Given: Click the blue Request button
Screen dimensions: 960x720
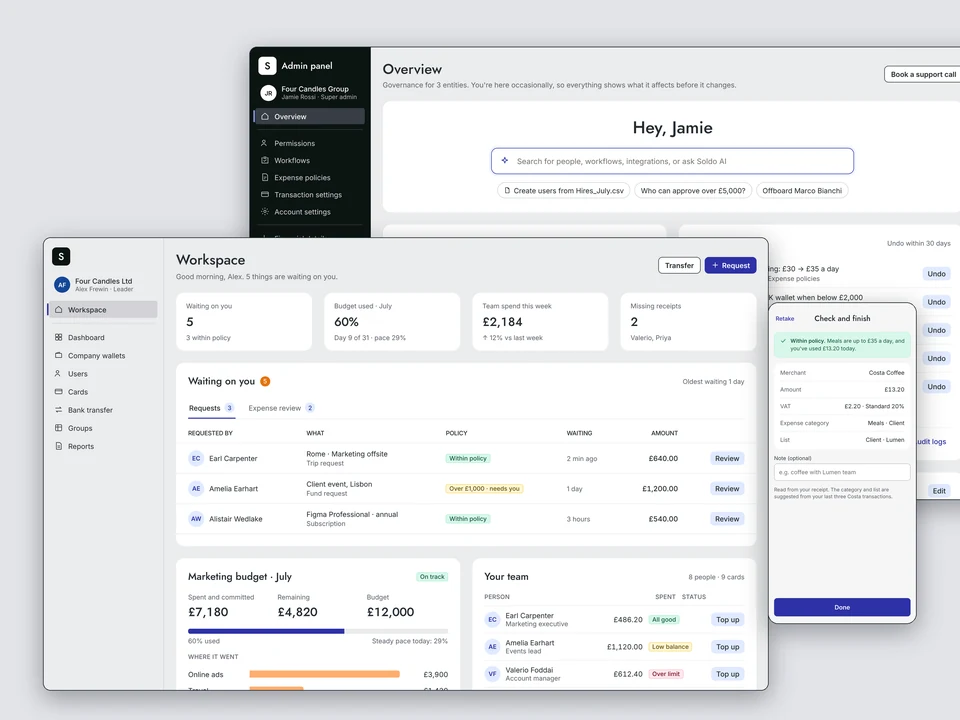Looking at the screenshot, I should (x=730, y=266).
